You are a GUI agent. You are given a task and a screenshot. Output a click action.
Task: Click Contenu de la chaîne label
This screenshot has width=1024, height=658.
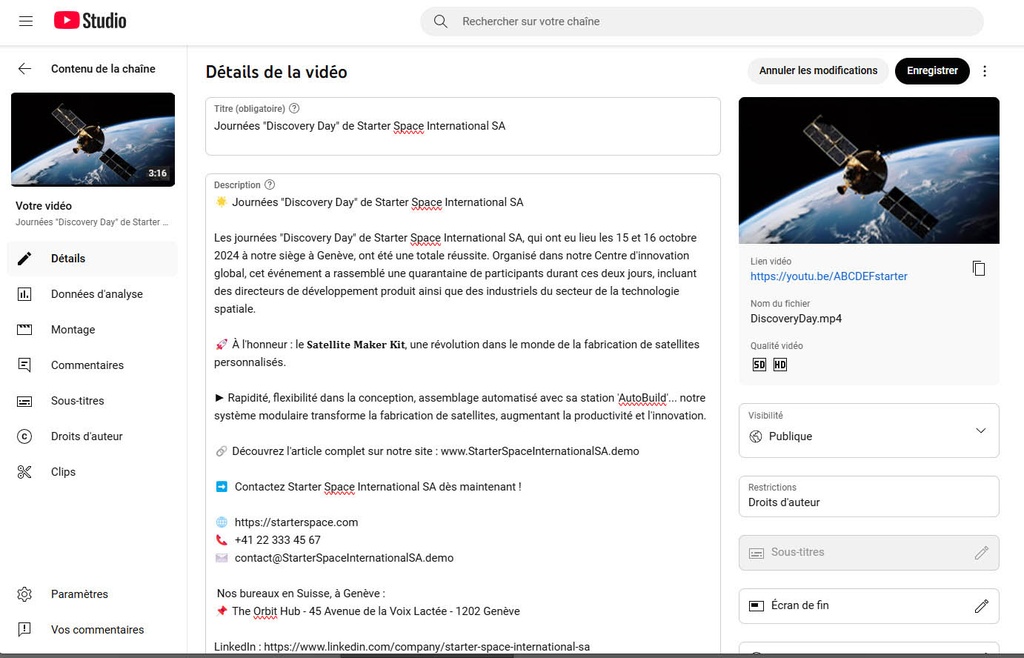(103, 69)
